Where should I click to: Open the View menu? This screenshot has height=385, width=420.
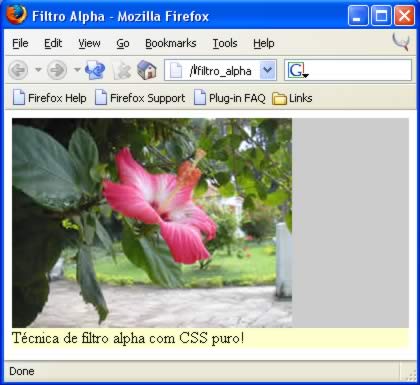coord(89,43)
